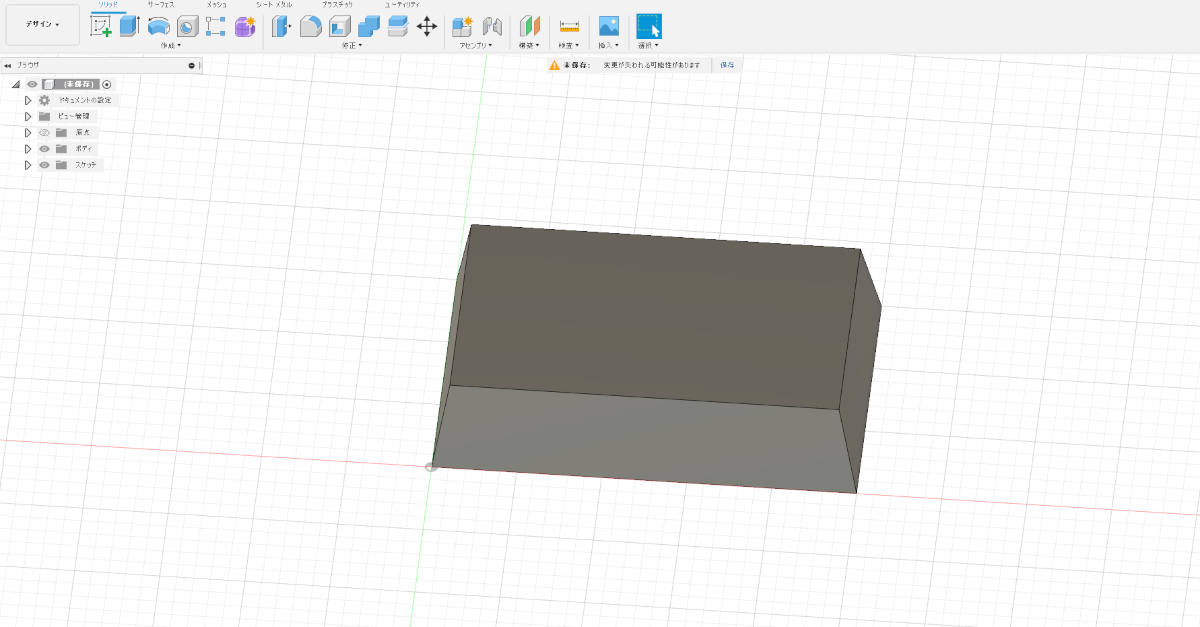Hide the スケッチ sketches folder

point(44,164)
